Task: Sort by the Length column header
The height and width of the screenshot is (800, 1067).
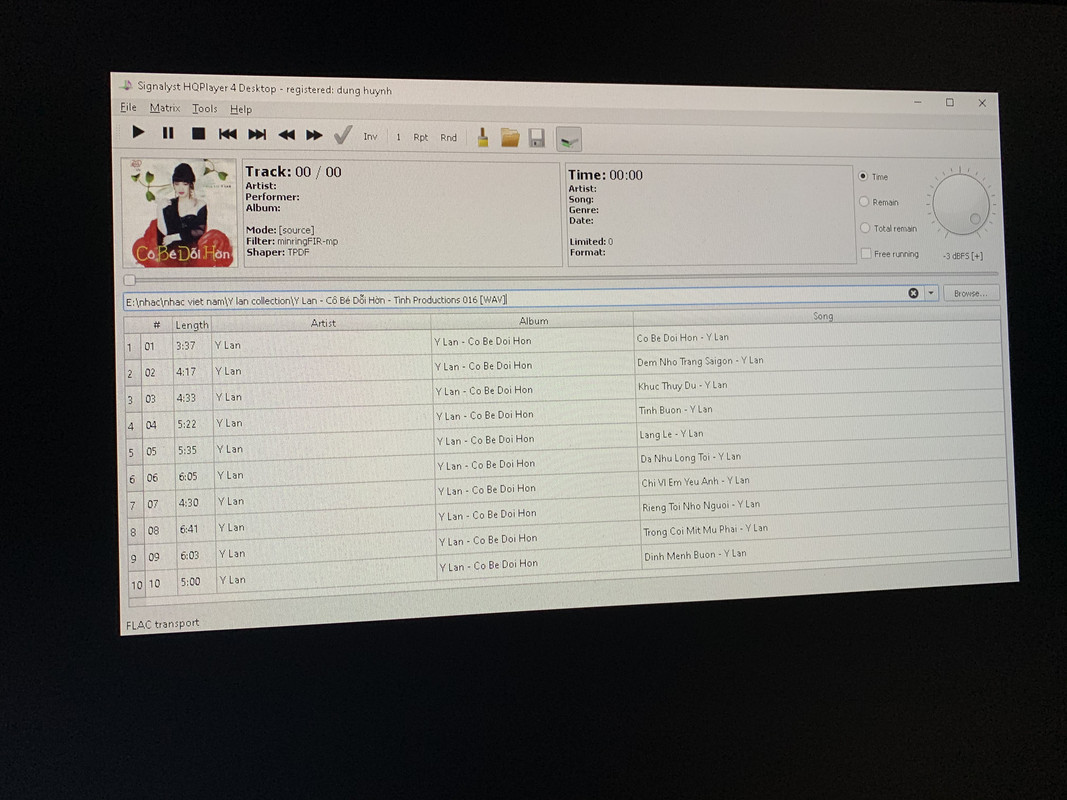Action: coord(192,325)
